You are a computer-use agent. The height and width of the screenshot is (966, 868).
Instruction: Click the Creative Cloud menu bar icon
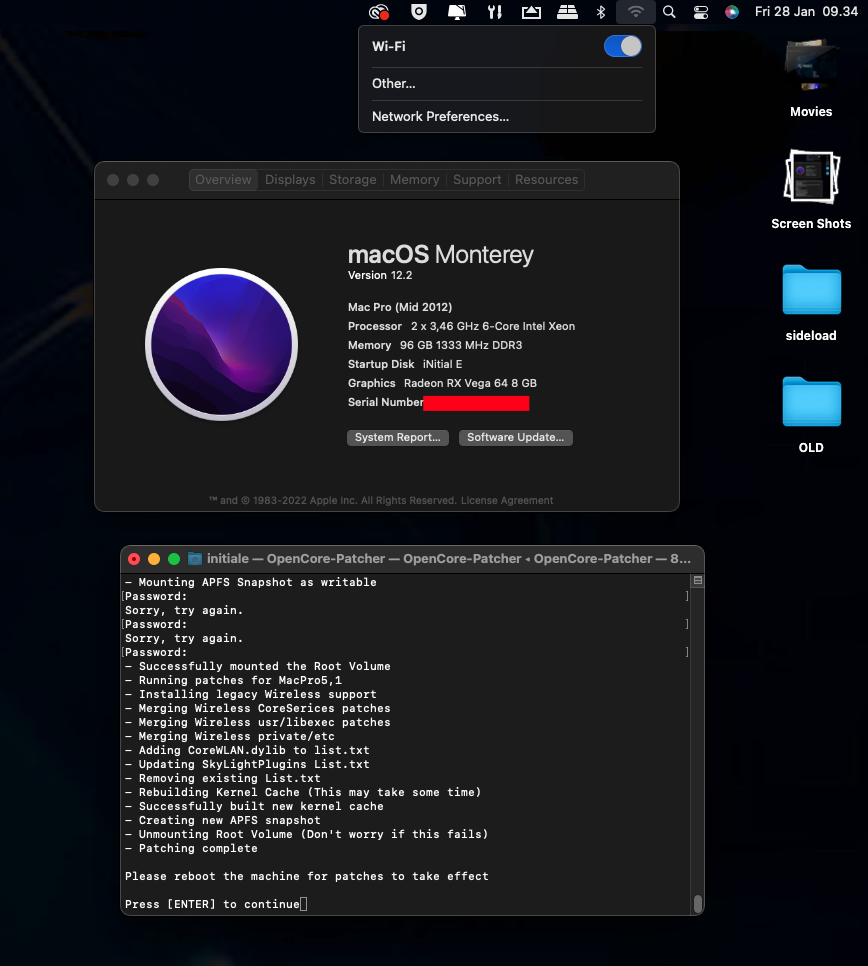tap(379, 12)
